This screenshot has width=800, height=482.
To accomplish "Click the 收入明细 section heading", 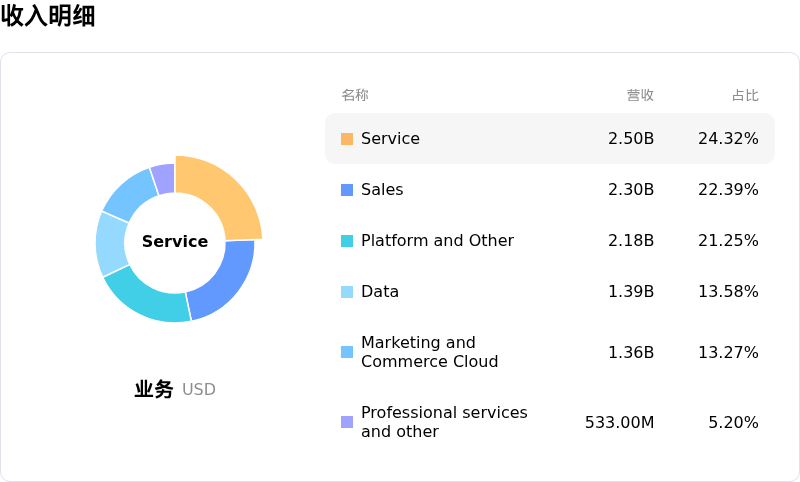I will [48, 16].
